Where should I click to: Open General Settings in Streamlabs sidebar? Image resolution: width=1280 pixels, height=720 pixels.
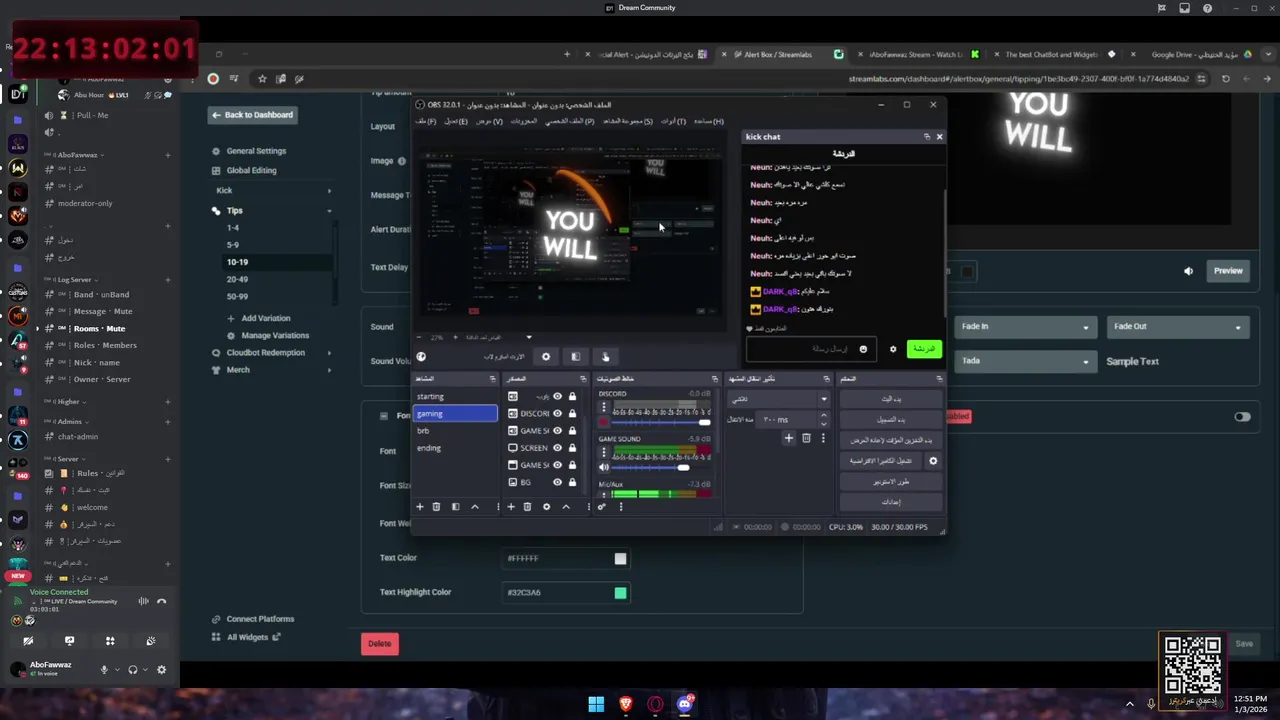[256, 151]
